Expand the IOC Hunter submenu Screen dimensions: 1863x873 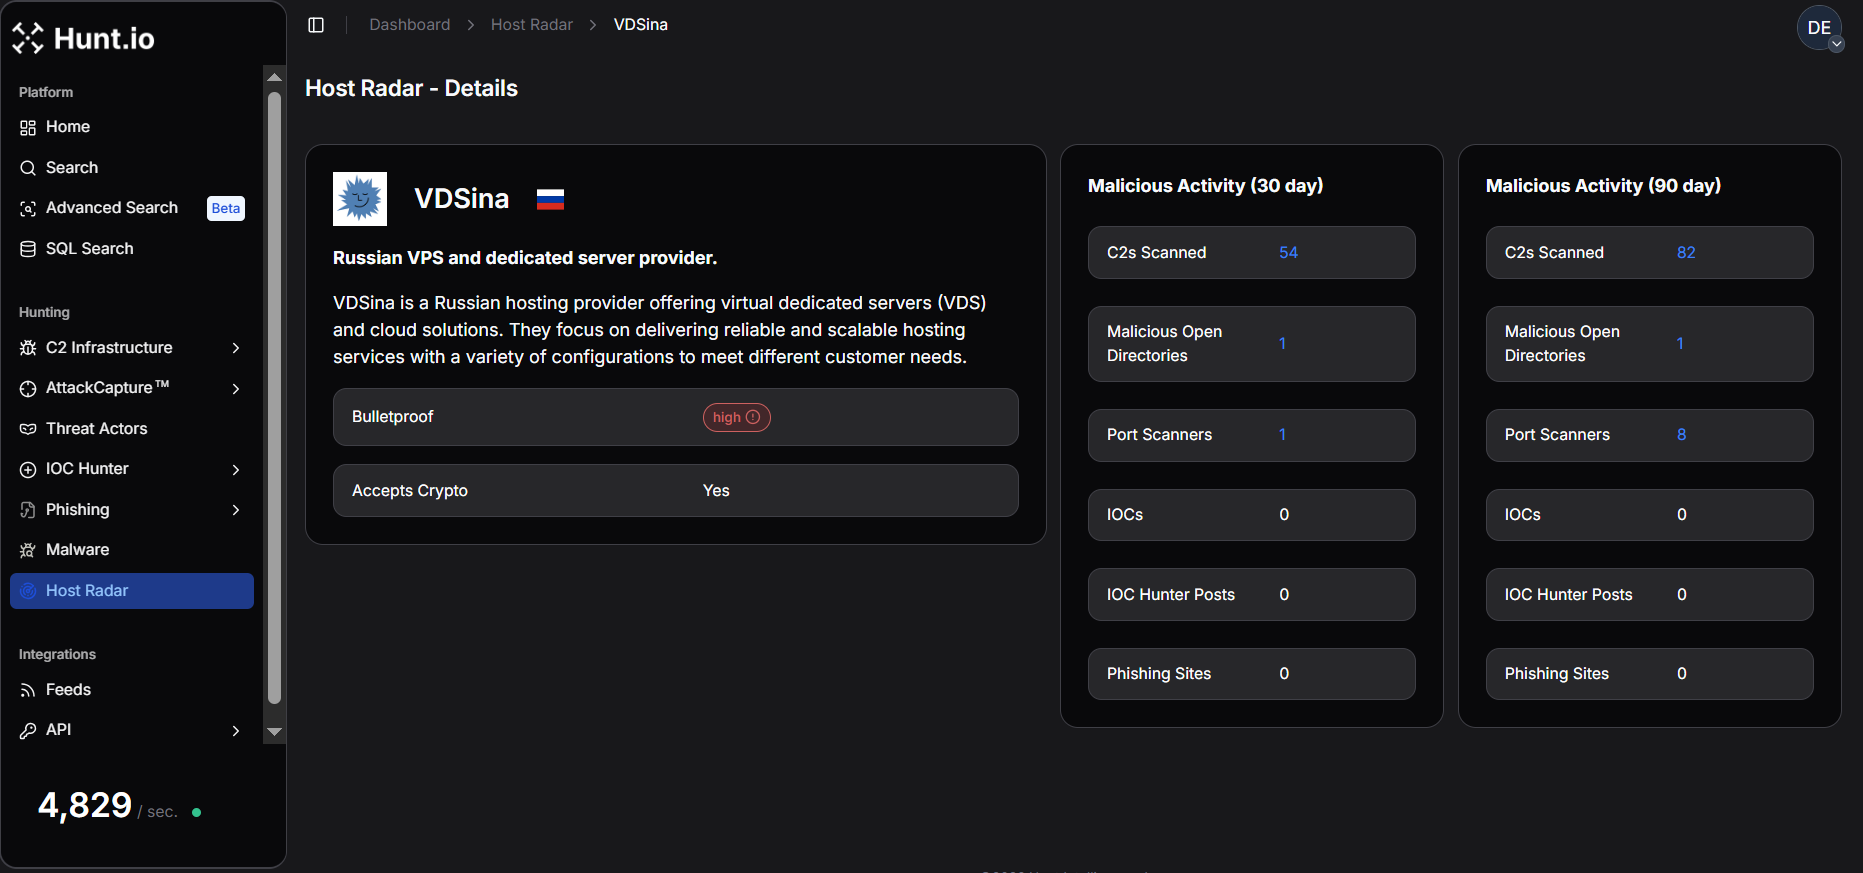(236, 469)
